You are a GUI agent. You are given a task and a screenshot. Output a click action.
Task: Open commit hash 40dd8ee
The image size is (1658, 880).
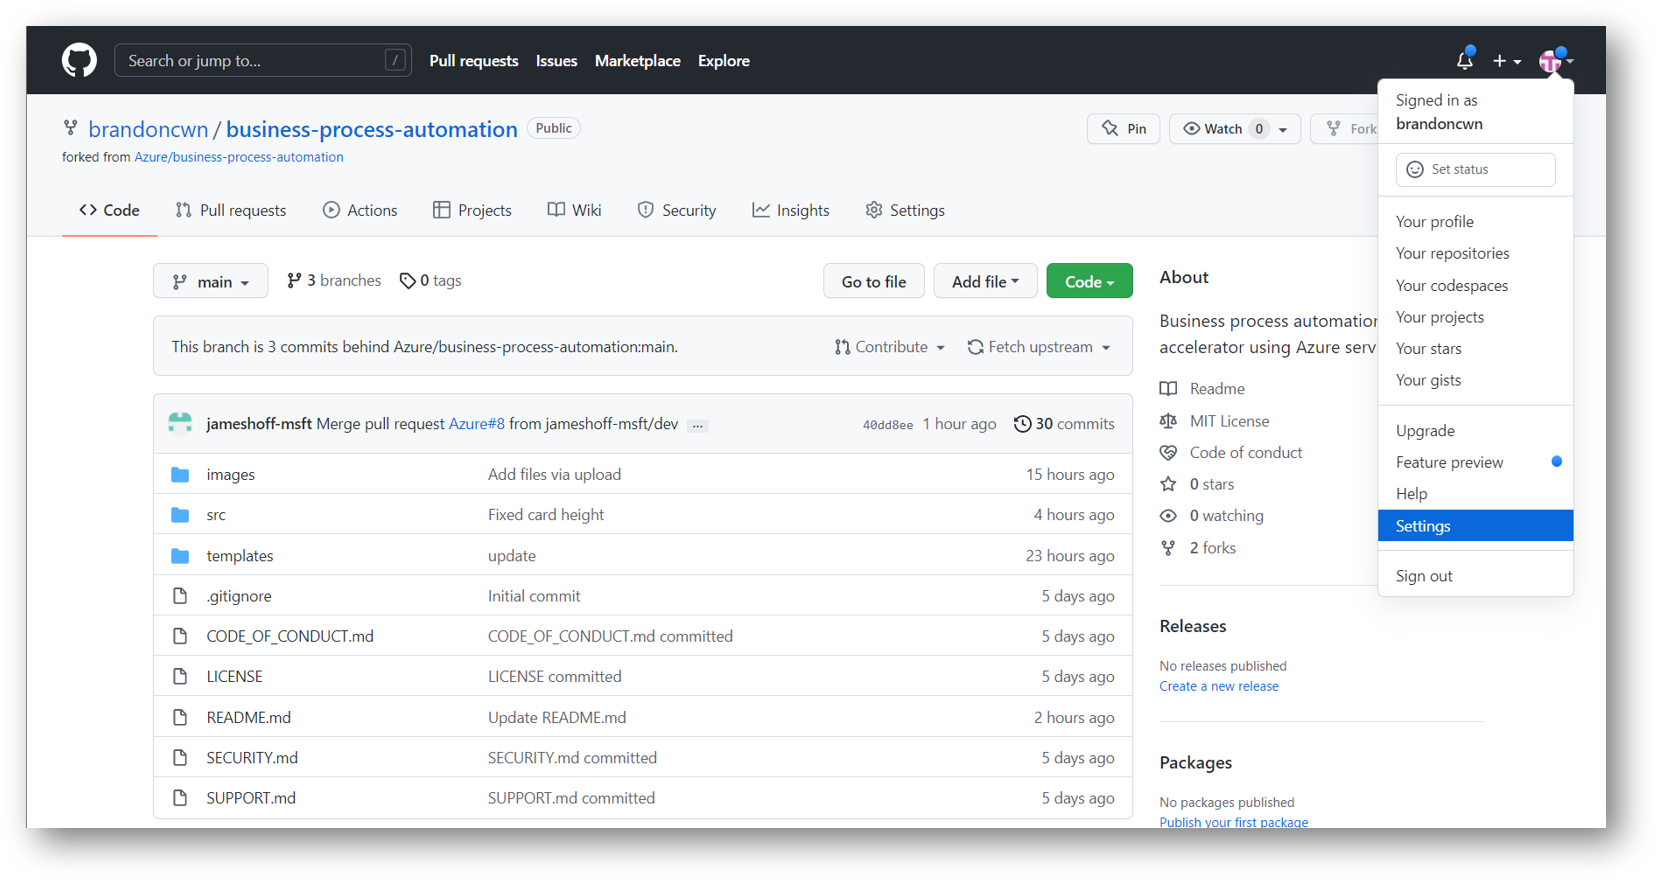pos(888,425)
